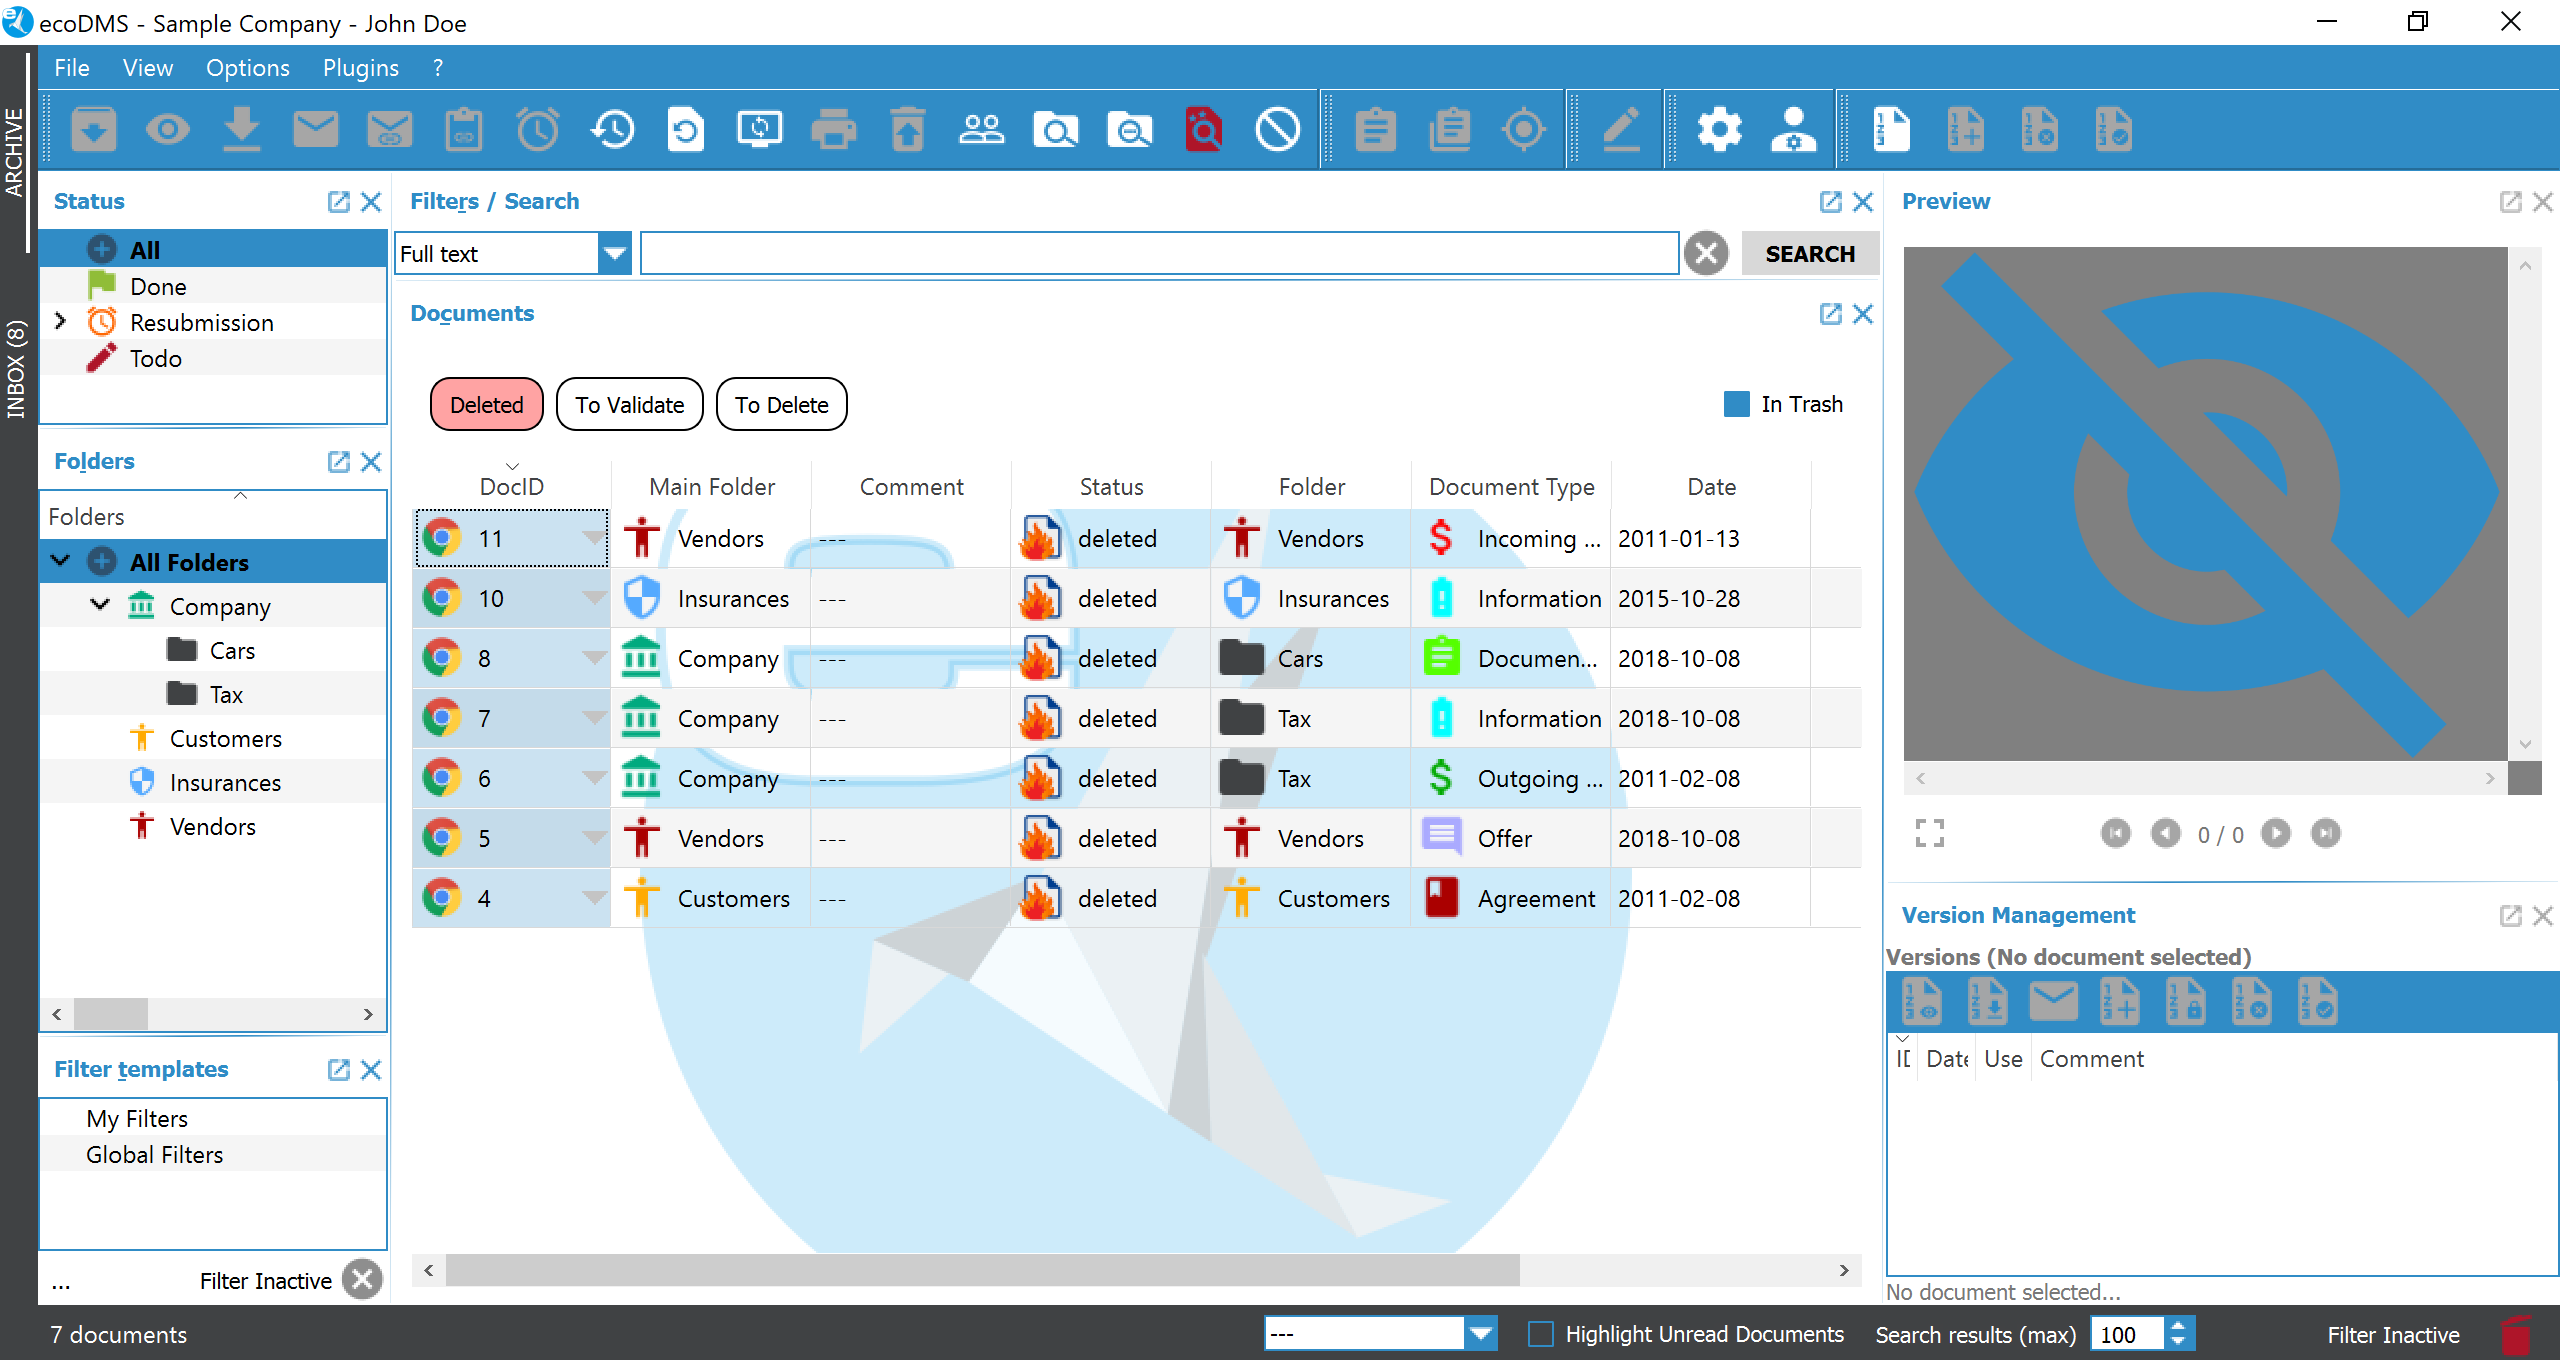Viewport: 2560px width, 1360px height.
Task: Toggle the To Validate filter
Action: (x=629, y=405)
